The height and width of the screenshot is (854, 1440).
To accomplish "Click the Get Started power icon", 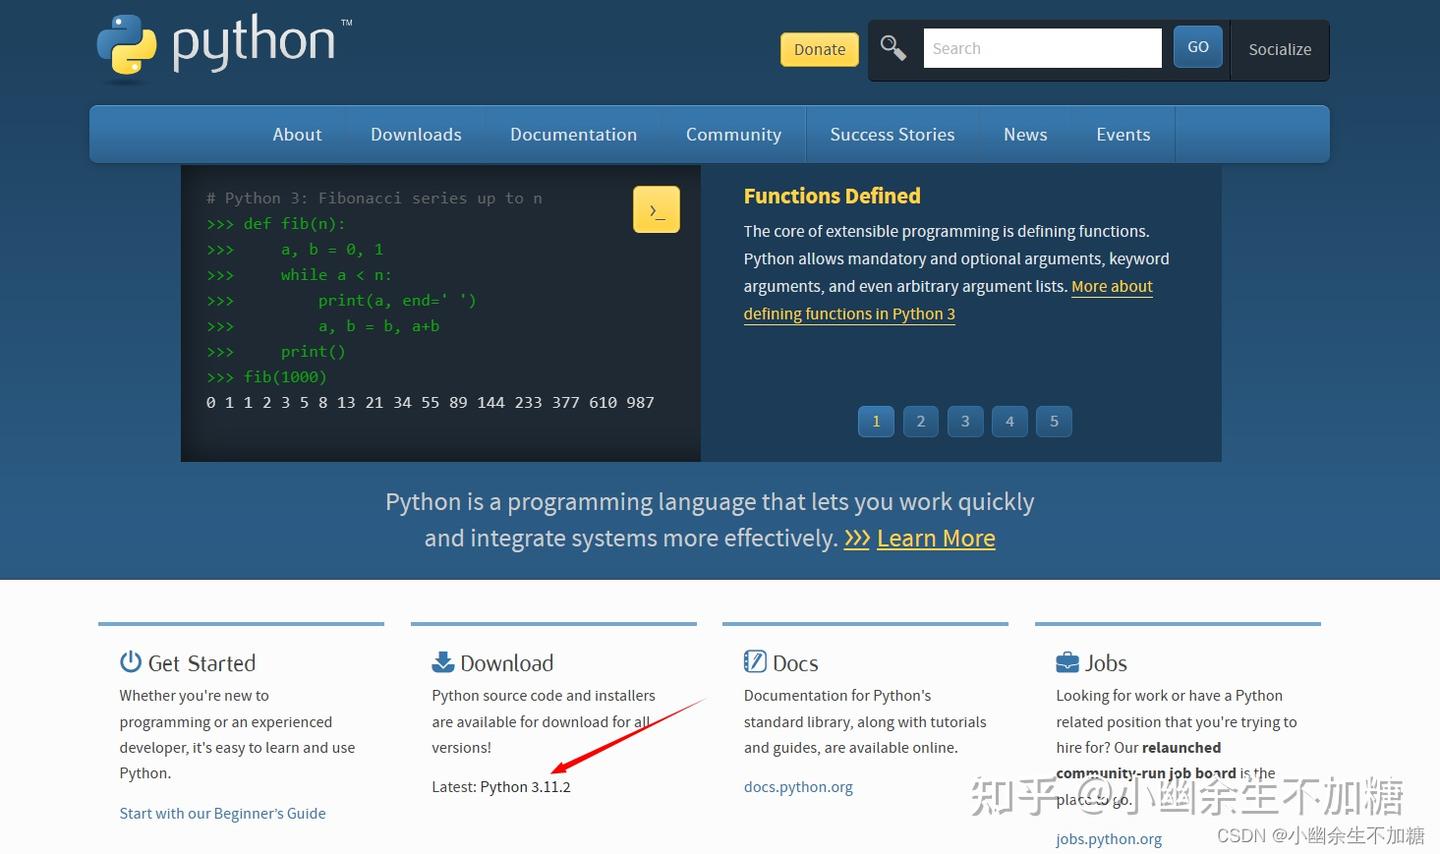I will pos(130,661).
